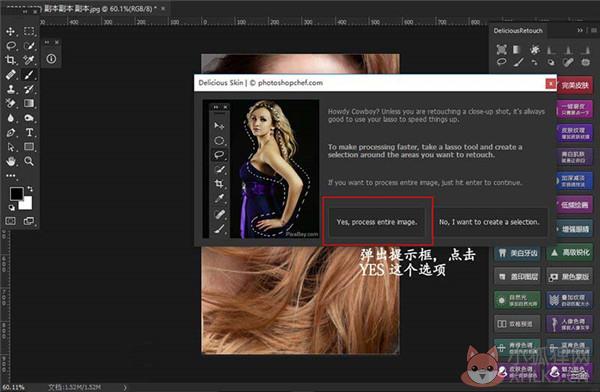This screenshot has width=600, height=392.
Task: Select the Healing Brush bandage tool
Action: pos(10,75)
